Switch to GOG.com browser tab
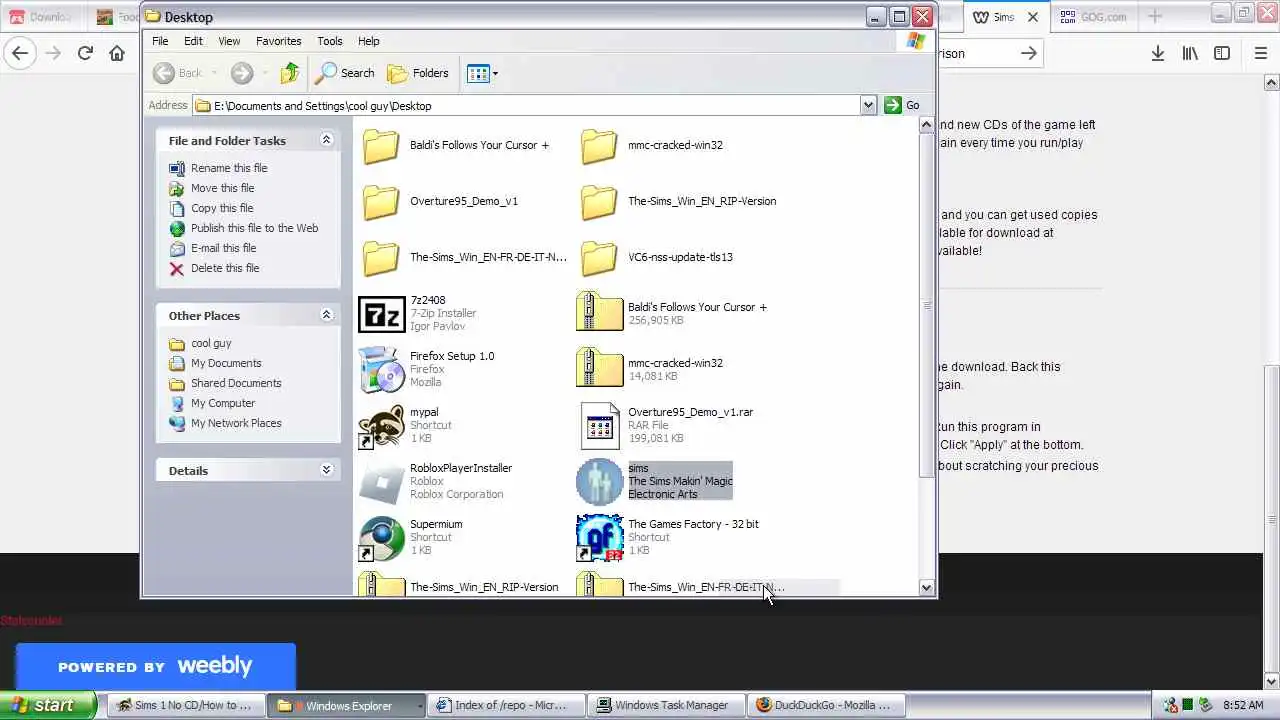The height and width of the screenshot is (720, 1280). (1094, 16)
